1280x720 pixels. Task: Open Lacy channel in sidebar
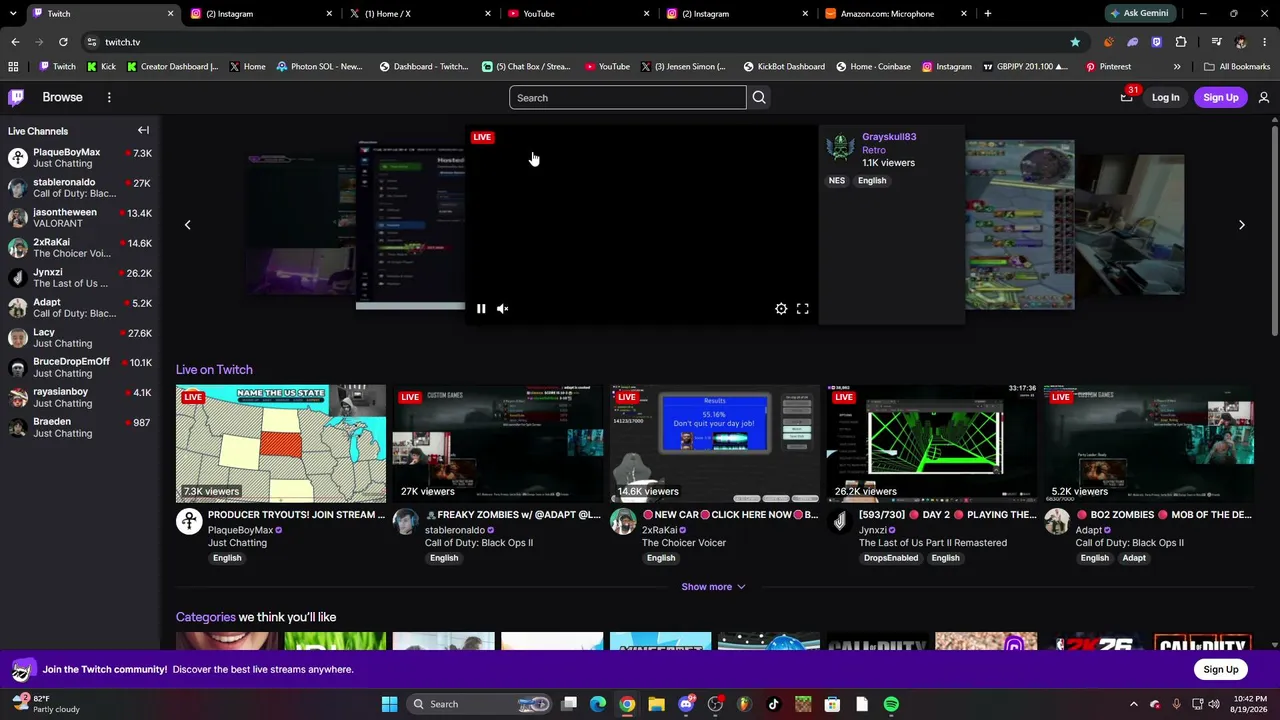80,338
